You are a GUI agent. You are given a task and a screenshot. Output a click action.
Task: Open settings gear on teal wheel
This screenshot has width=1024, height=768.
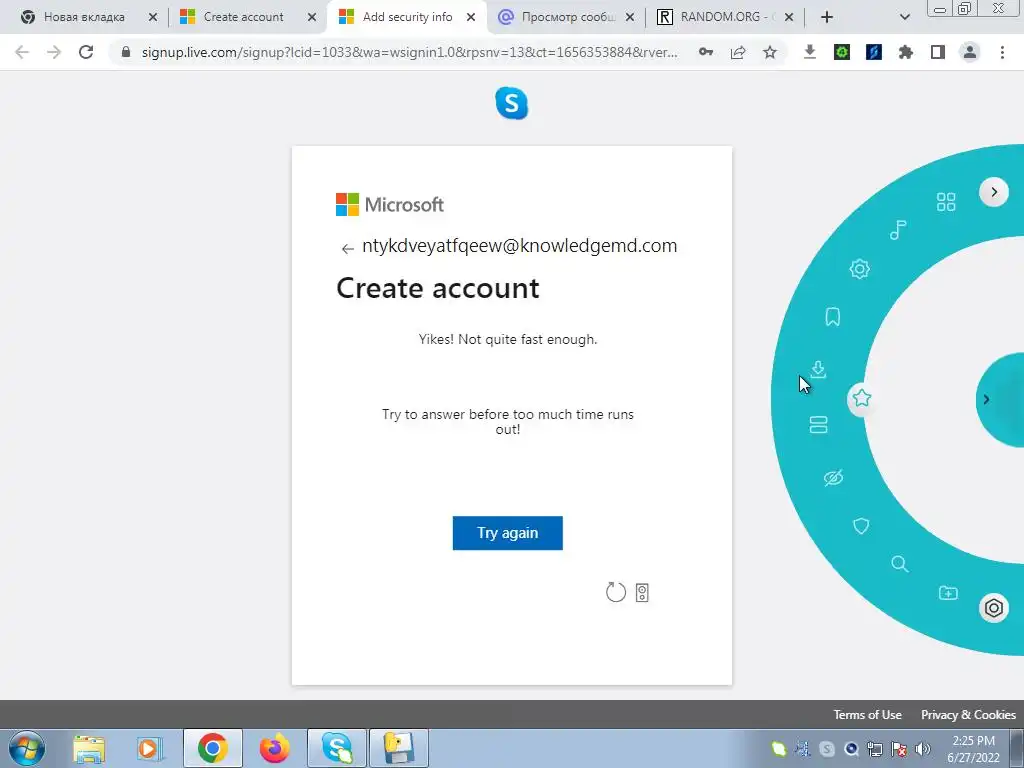[x=859, y=268]
